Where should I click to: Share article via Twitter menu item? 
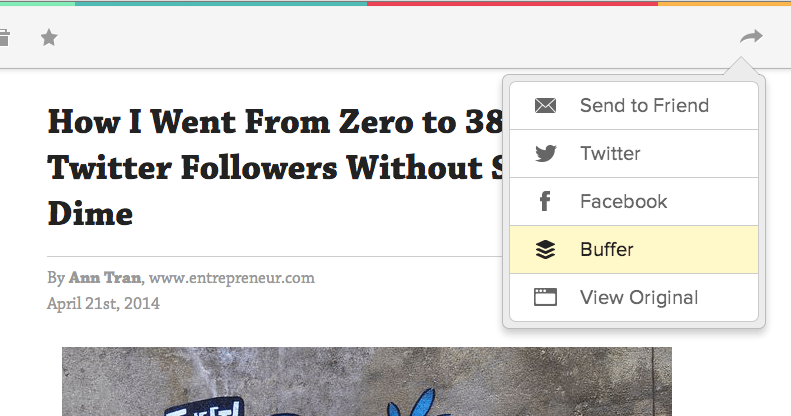634,153
